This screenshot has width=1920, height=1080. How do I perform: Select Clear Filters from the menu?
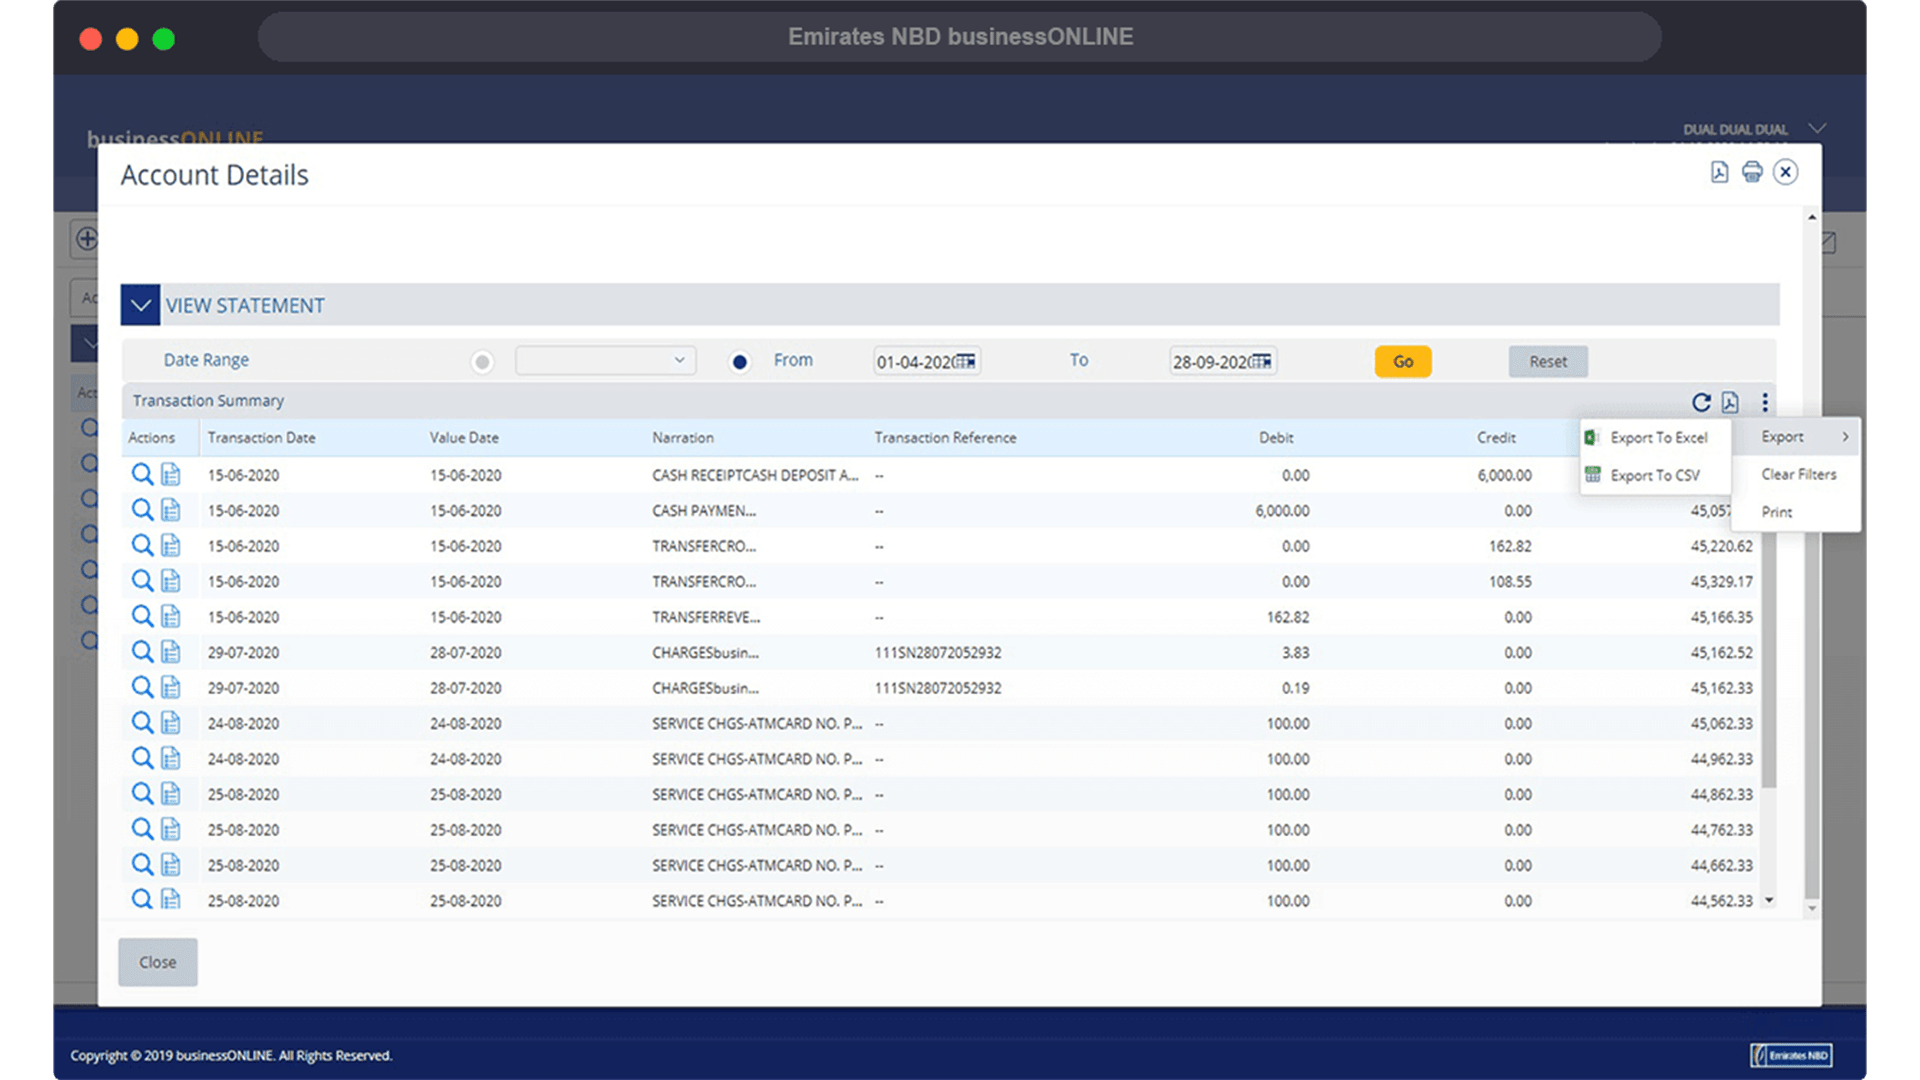1798,474
